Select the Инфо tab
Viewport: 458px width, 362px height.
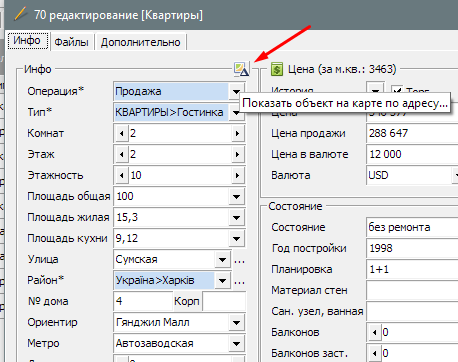27,41
